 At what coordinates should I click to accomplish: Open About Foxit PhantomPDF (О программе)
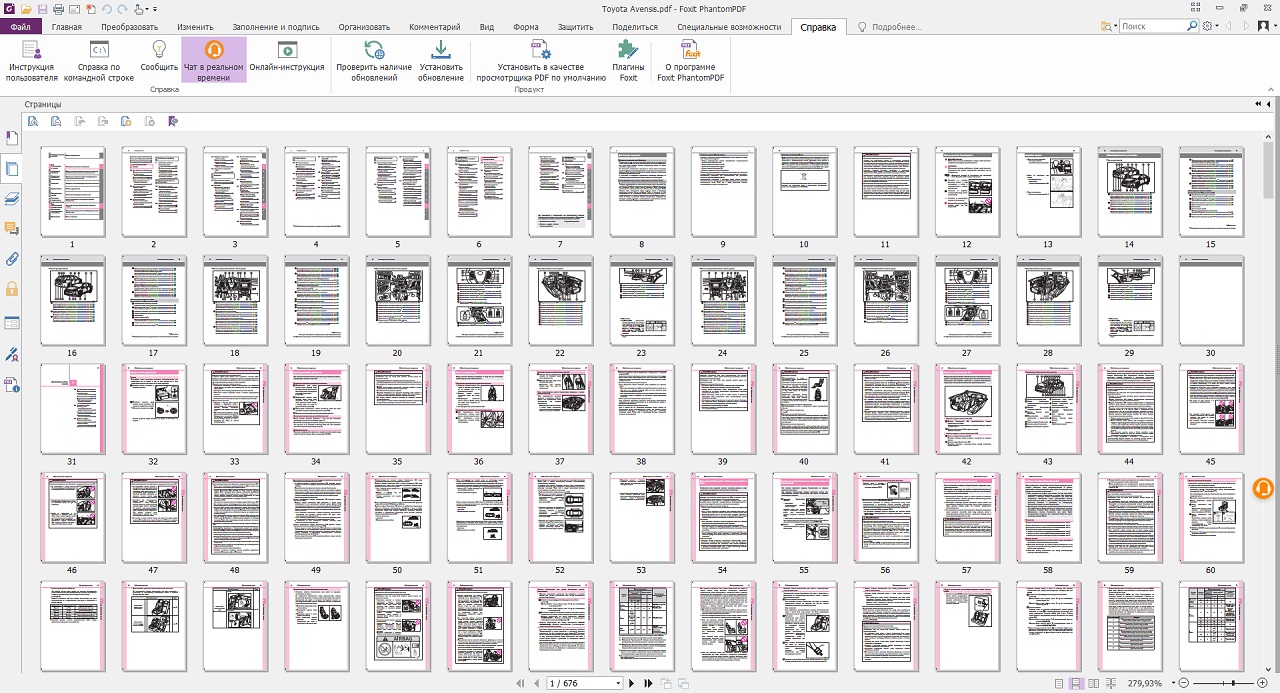pos(690,60)
